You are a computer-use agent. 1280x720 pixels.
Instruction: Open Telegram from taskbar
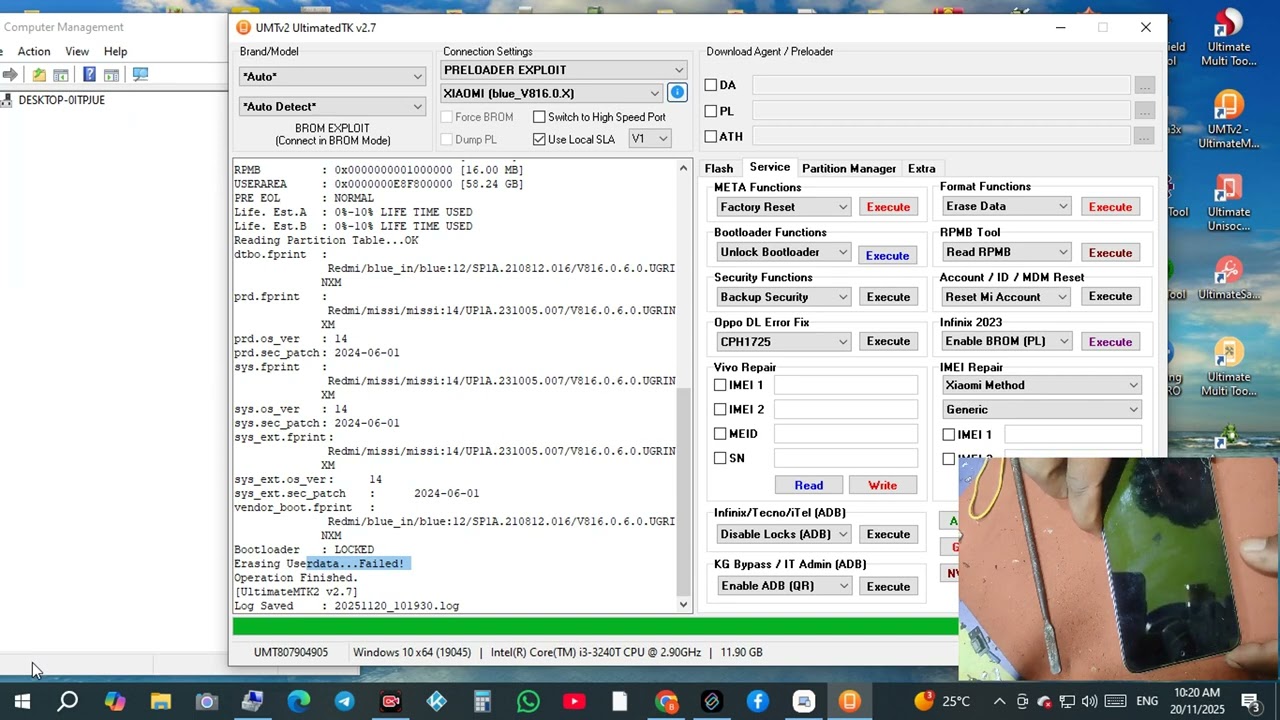(x=345, y=702)
